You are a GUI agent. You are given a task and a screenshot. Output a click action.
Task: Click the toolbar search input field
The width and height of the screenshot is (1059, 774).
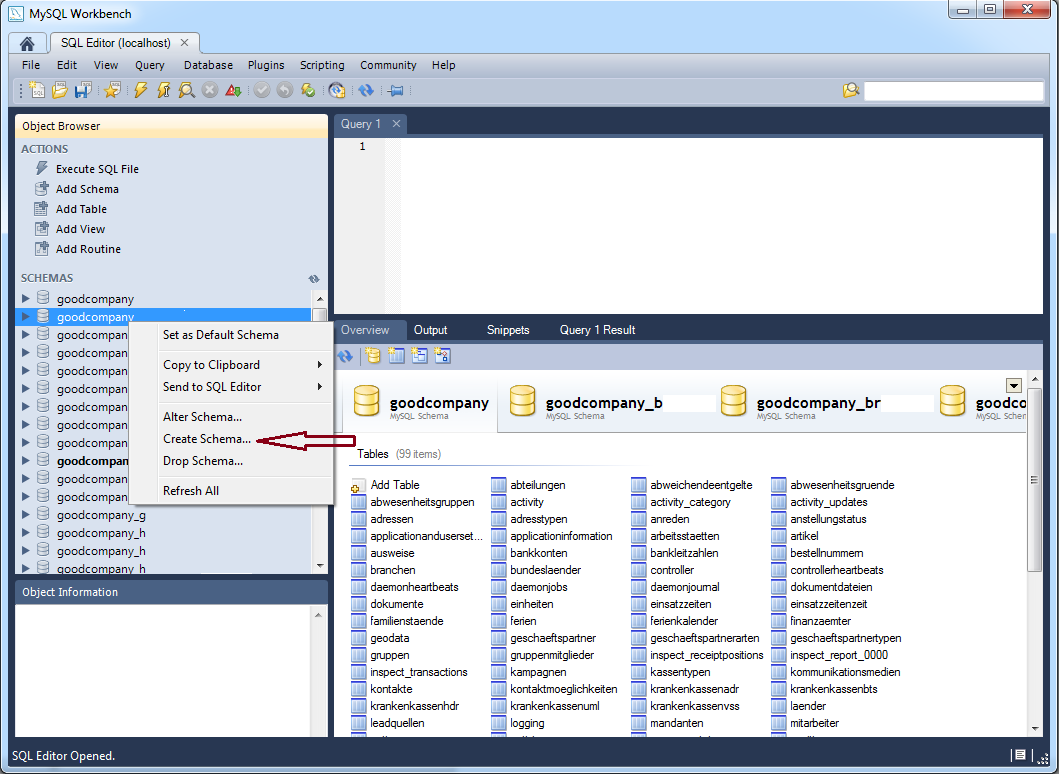pyautogui.click(x=954, y=91)
